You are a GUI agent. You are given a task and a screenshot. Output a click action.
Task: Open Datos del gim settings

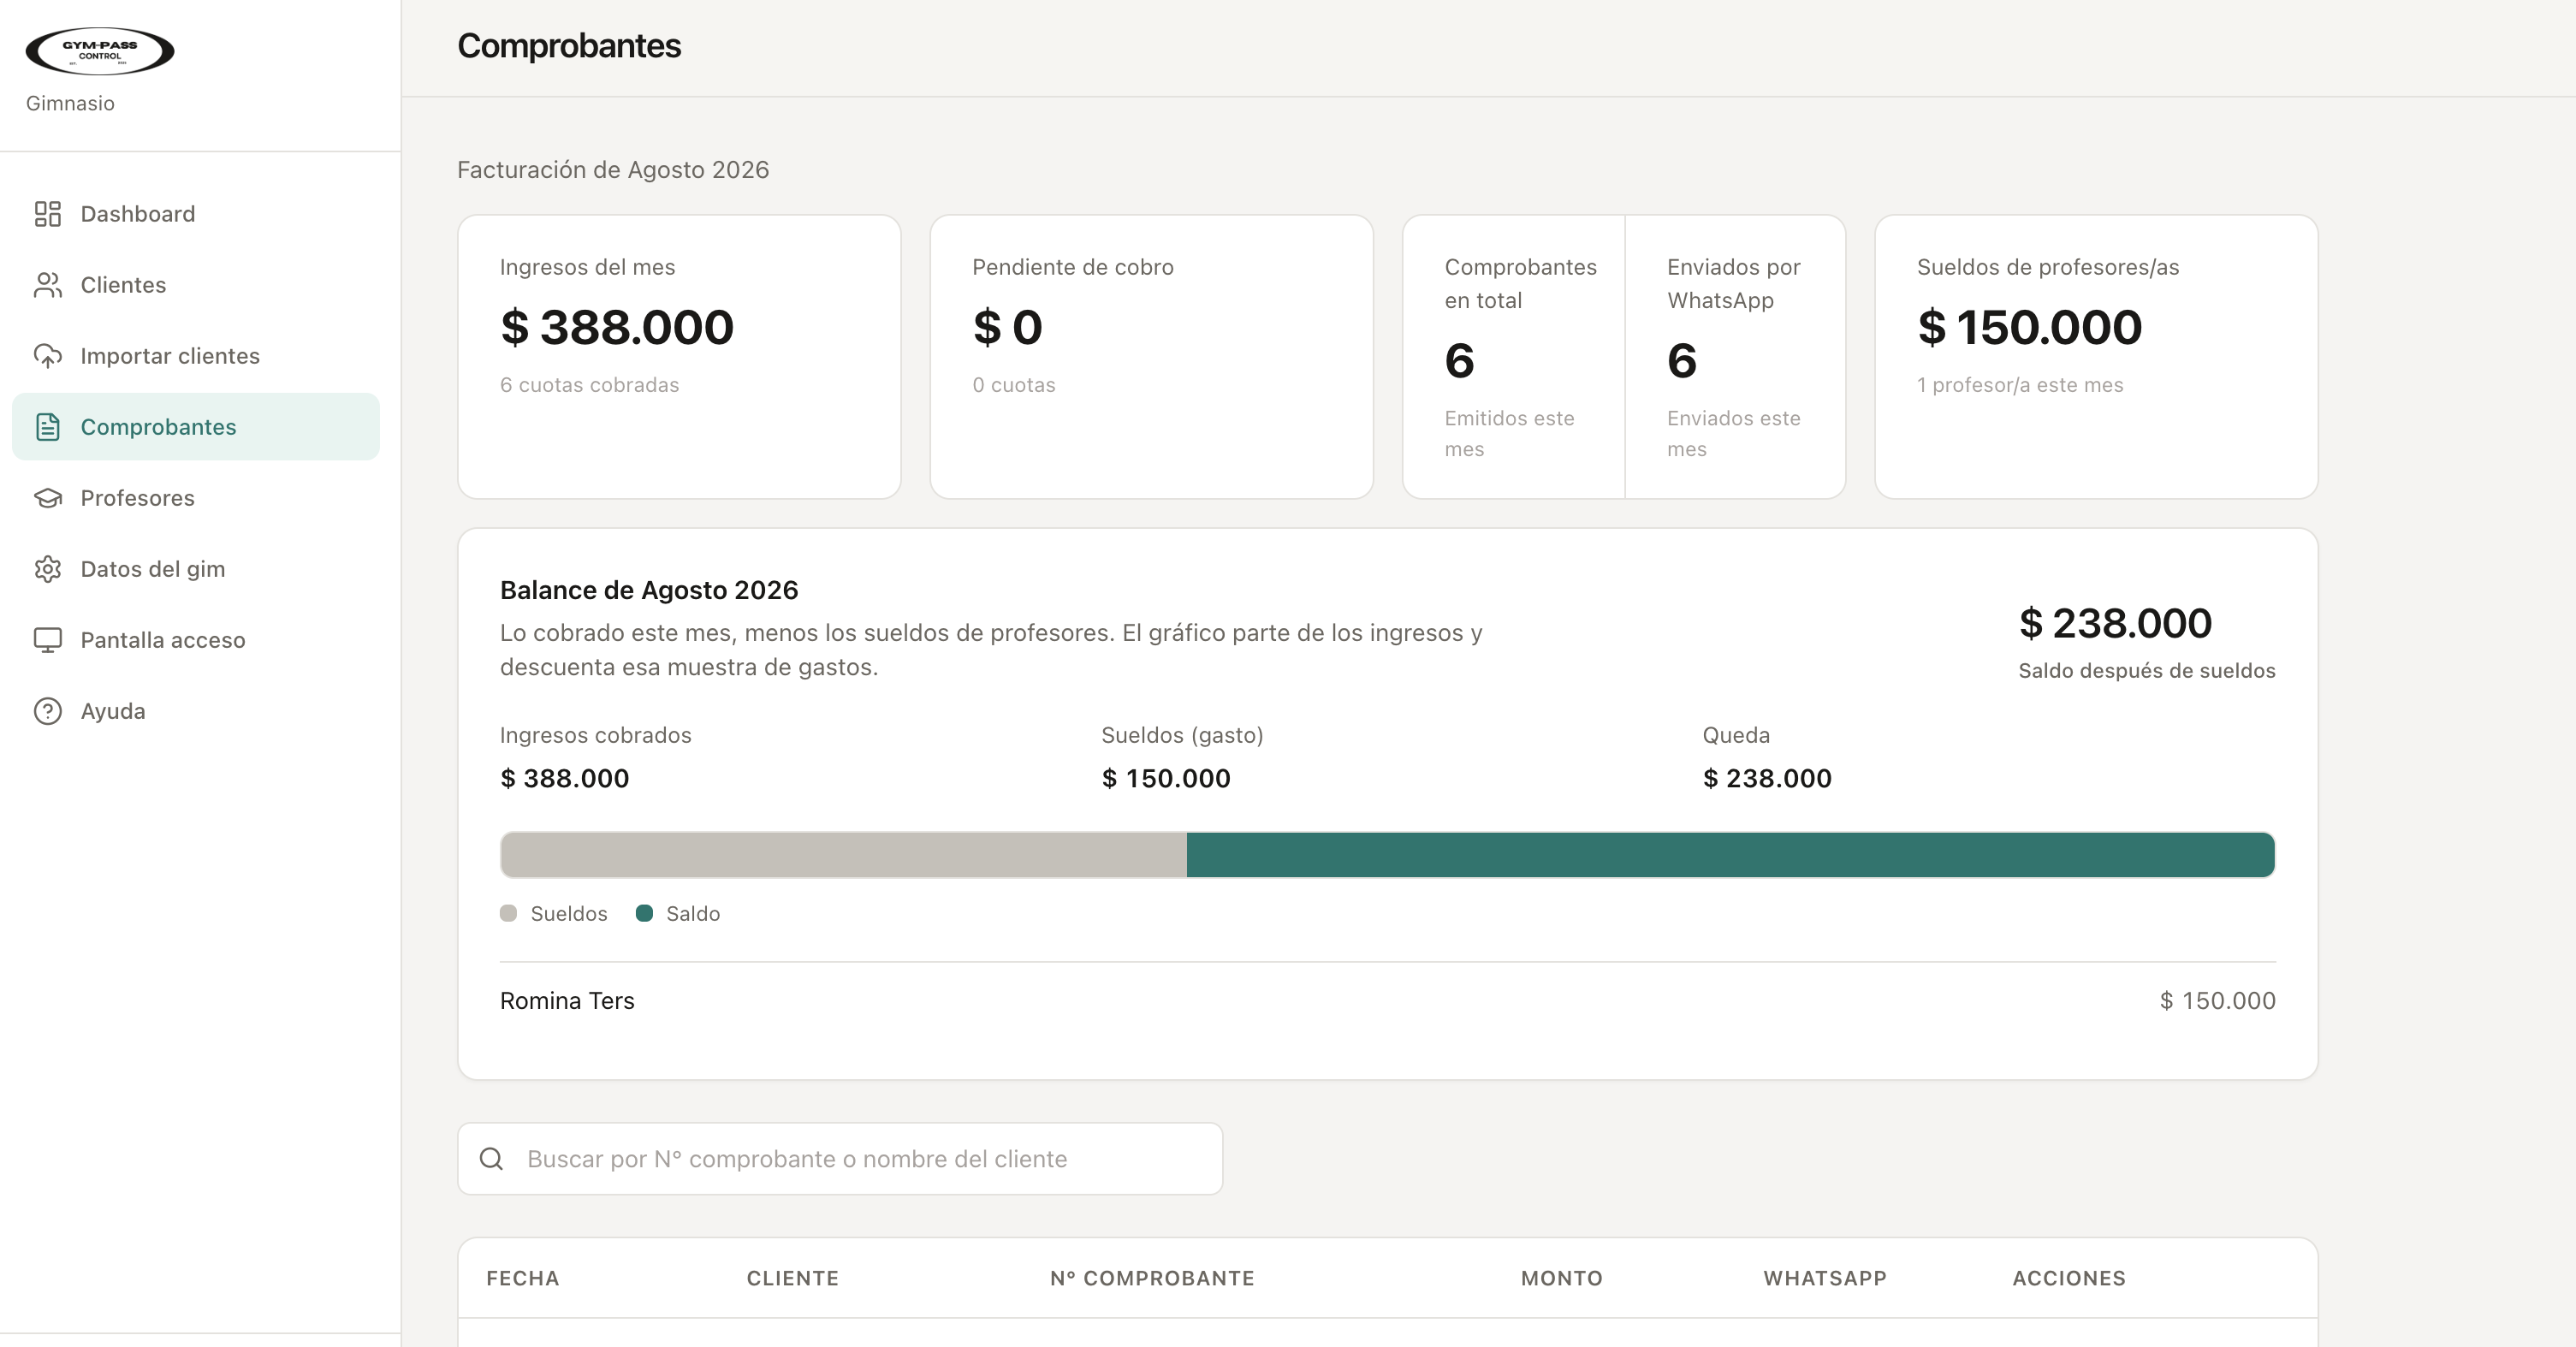pyautogui.click(x=196, y=569)
